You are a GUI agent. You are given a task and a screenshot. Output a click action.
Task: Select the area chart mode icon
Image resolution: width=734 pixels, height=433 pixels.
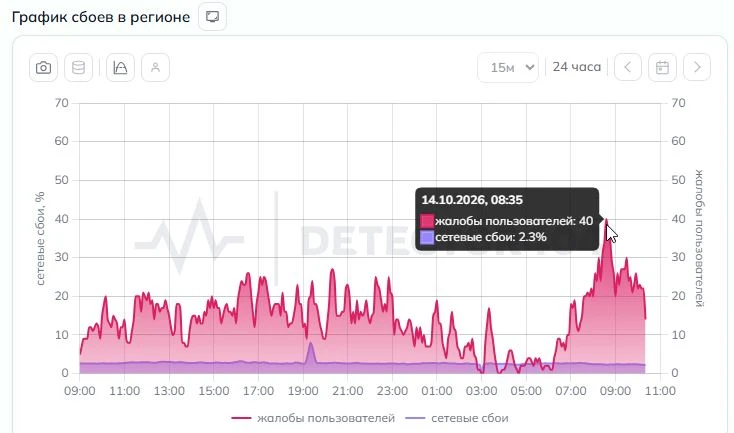[x=120, y=67]
